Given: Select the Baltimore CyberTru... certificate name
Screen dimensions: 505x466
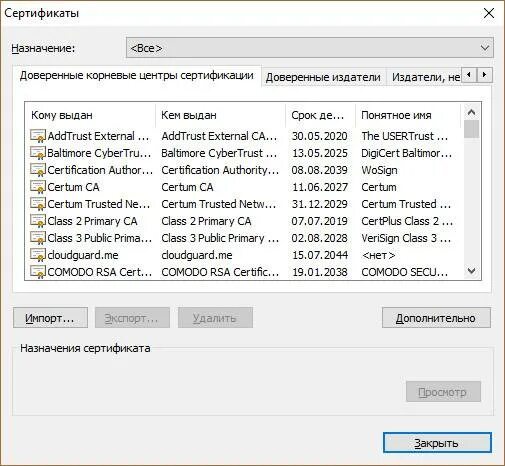Looking at the screenshot, I should [x=99, y=153].
